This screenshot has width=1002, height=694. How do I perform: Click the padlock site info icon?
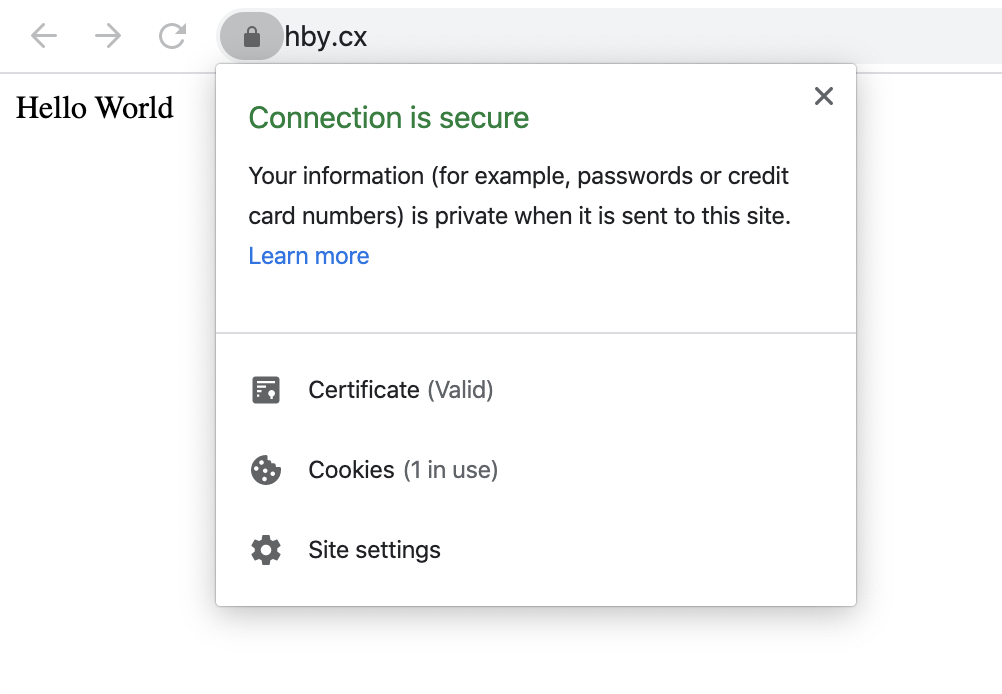point(252,36)
